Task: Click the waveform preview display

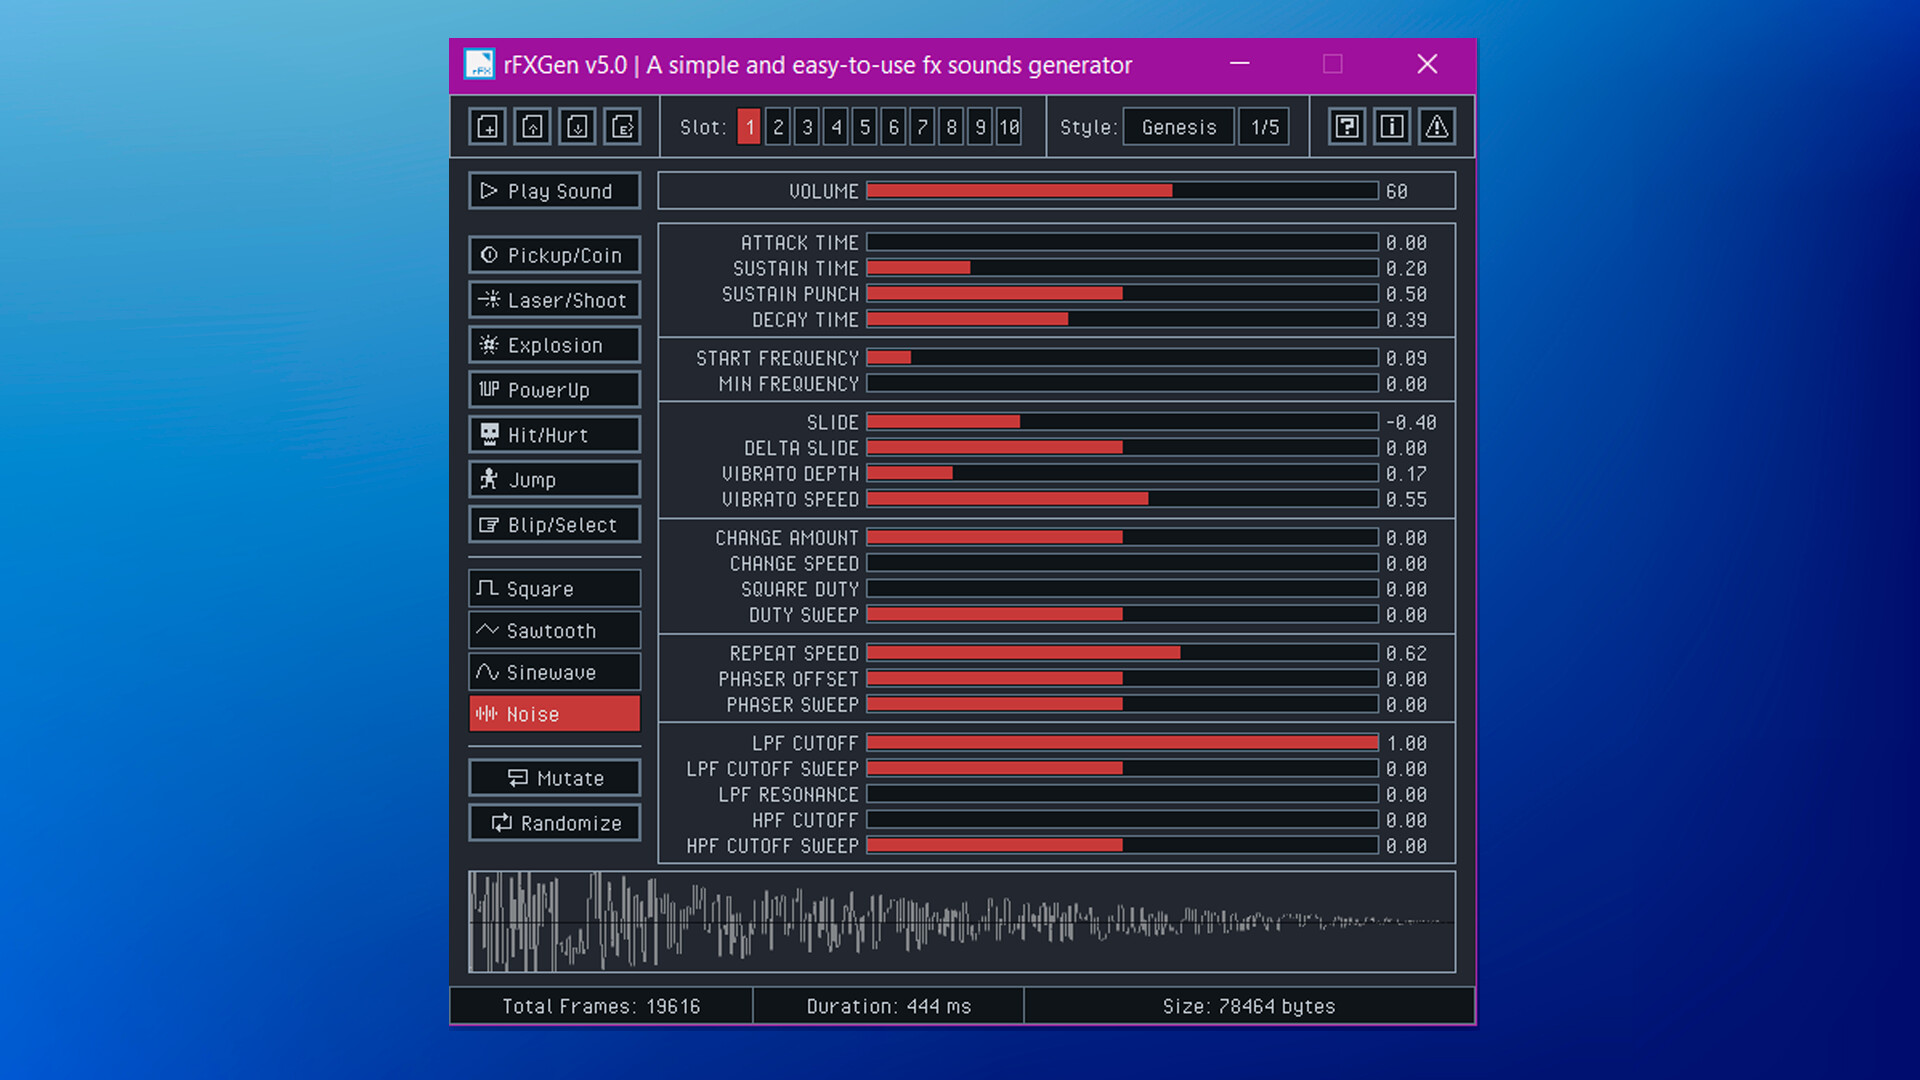Action: pyautogui.click(x=960, y=920)
